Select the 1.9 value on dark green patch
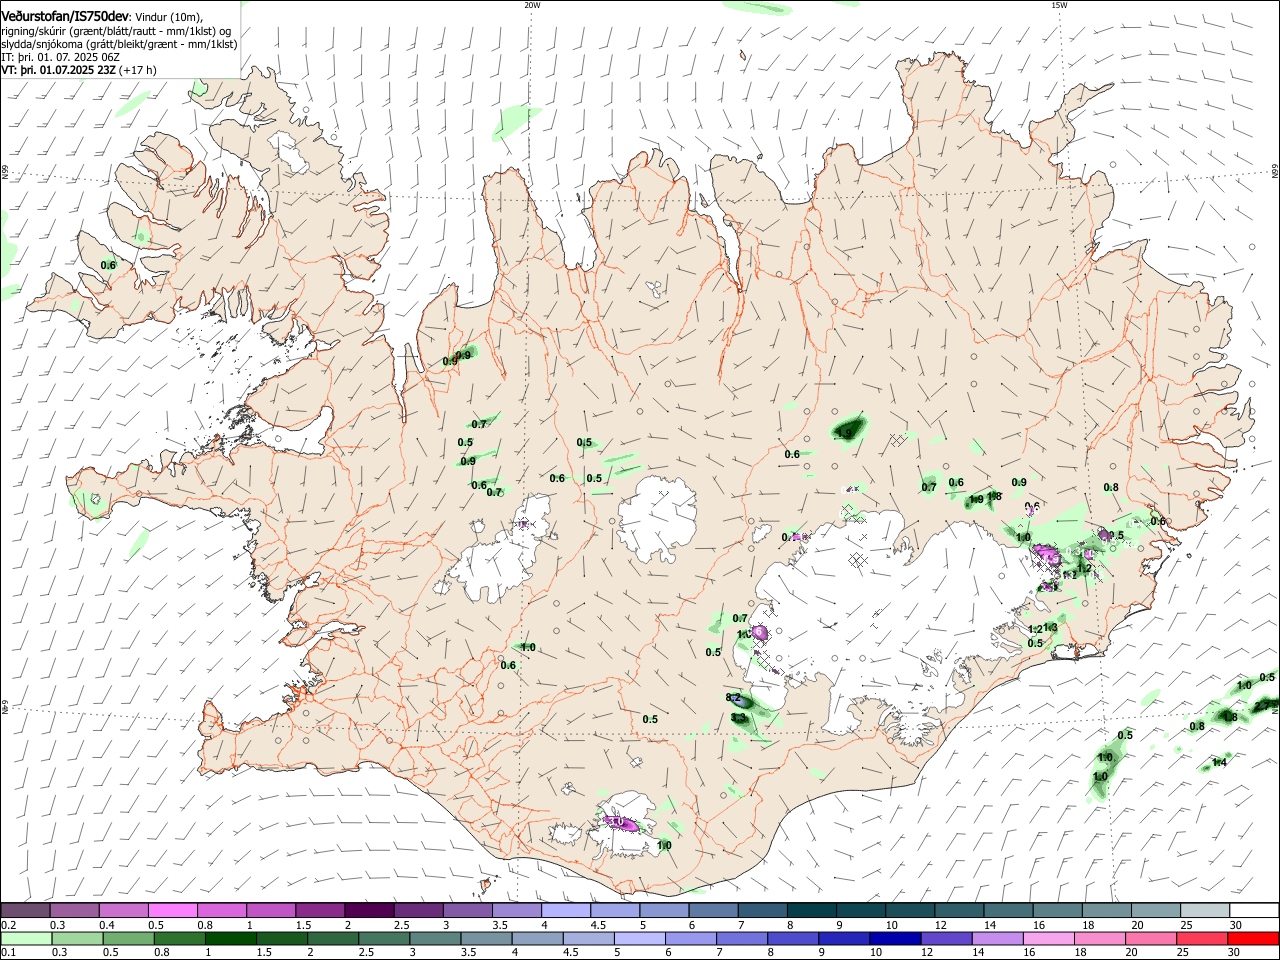 tap(846, 433)
